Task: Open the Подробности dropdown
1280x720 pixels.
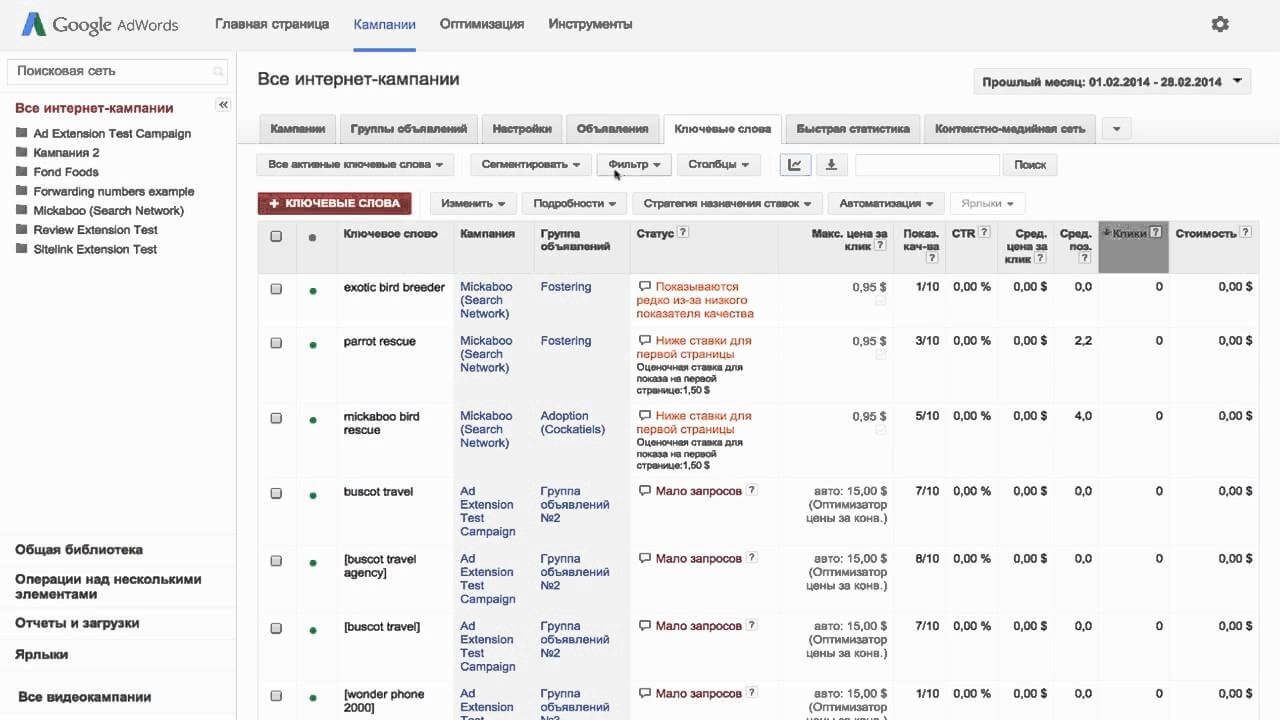Action: click(x=574, y=204)
